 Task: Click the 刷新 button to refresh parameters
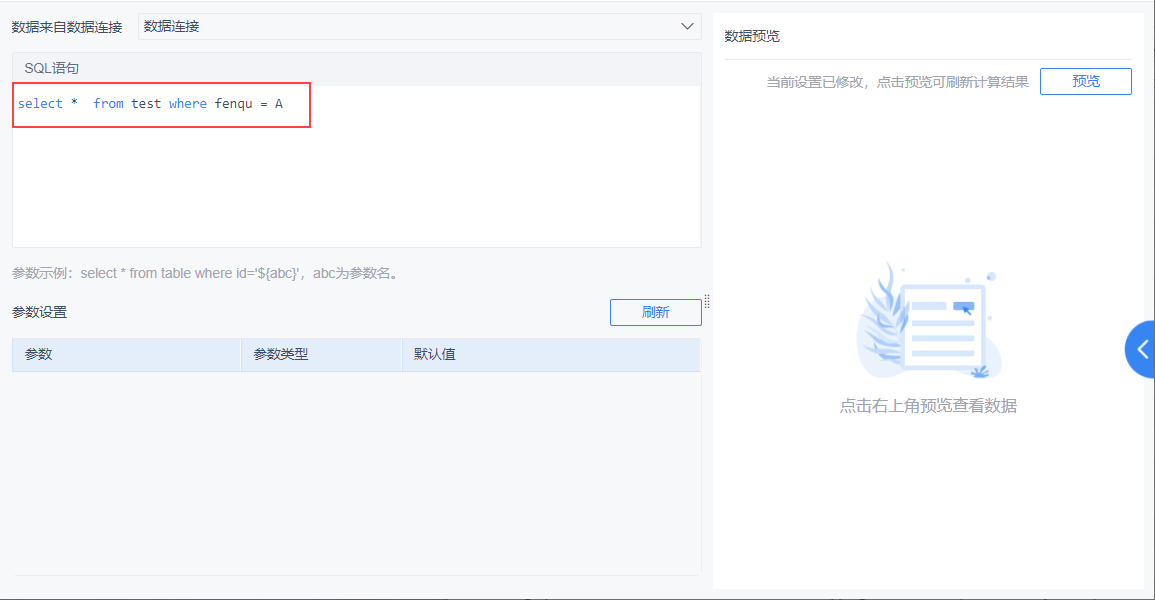click(655, 312)
